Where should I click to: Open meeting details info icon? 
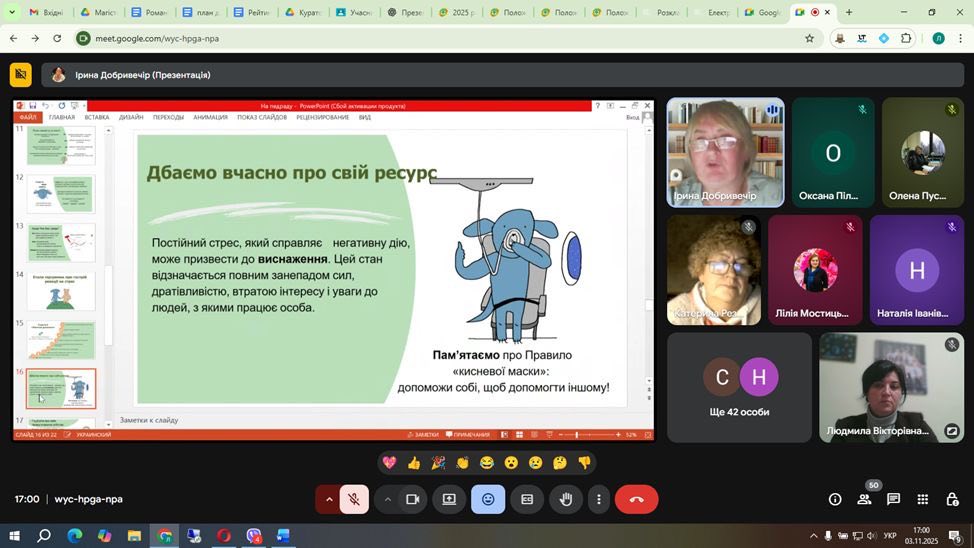point(835,499)
